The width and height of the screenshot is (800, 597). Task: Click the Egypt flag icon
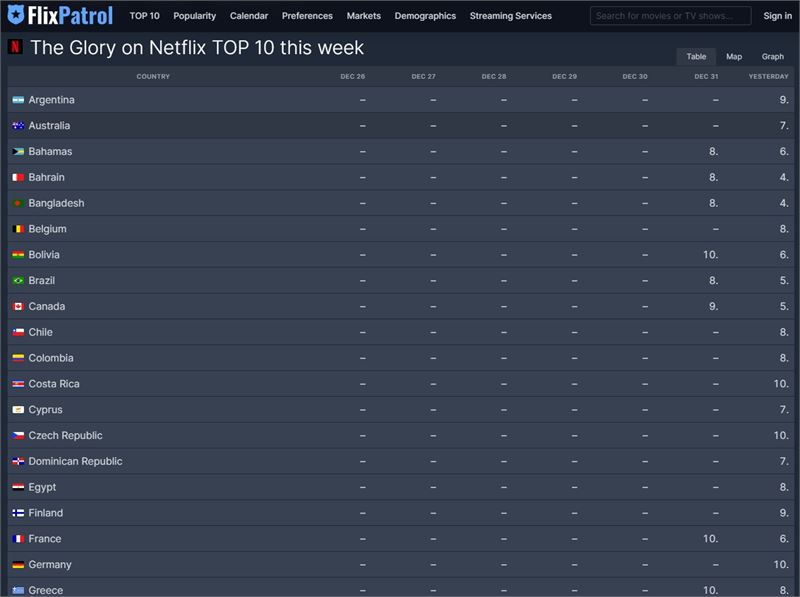(18, 487)
